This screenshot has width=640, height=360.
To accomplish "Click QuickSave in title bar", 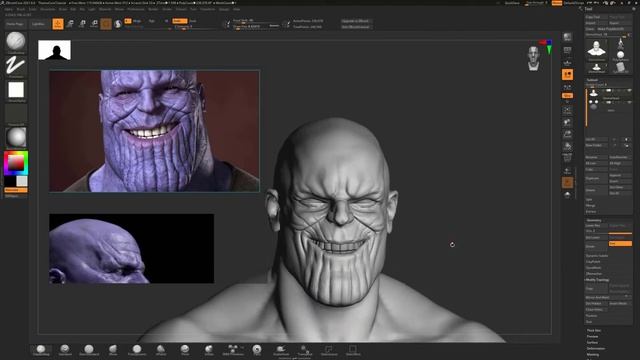I will coord(512,3).
